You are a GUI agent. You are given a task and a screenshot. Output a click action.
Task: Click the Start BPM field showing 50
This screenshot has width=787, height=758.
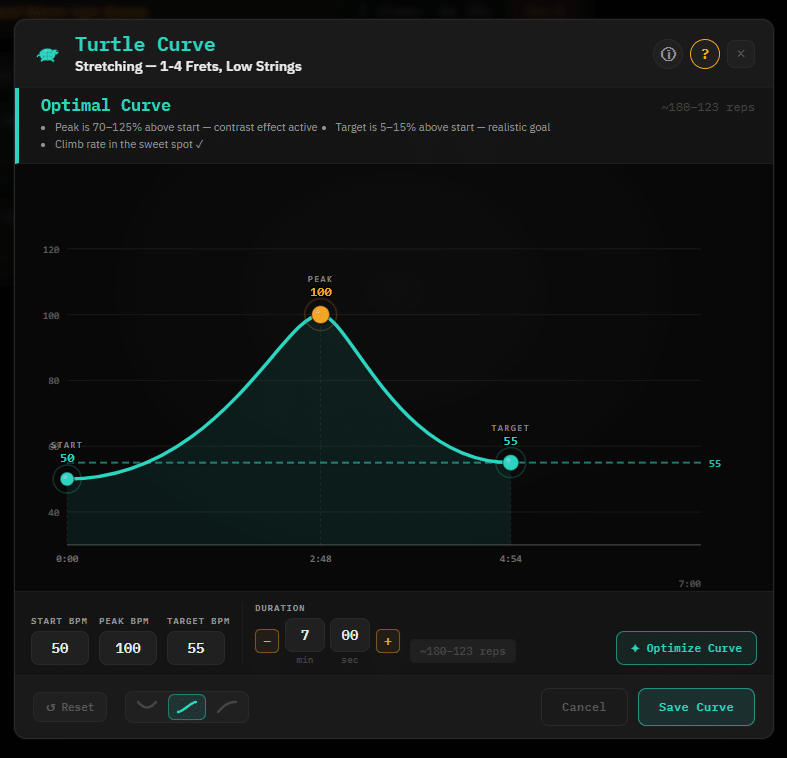(60, 648)
